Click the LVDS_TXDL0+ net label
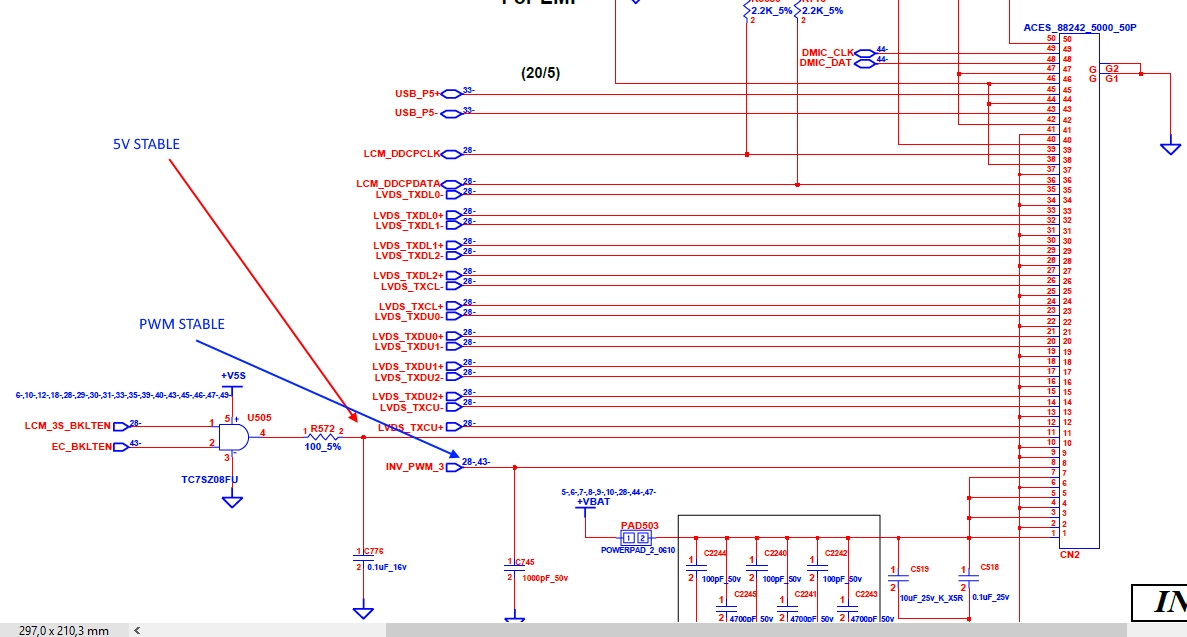Image resolution: width=1187 pixels, height=637 pixels. pyautogui.click(x=409, y=216)
